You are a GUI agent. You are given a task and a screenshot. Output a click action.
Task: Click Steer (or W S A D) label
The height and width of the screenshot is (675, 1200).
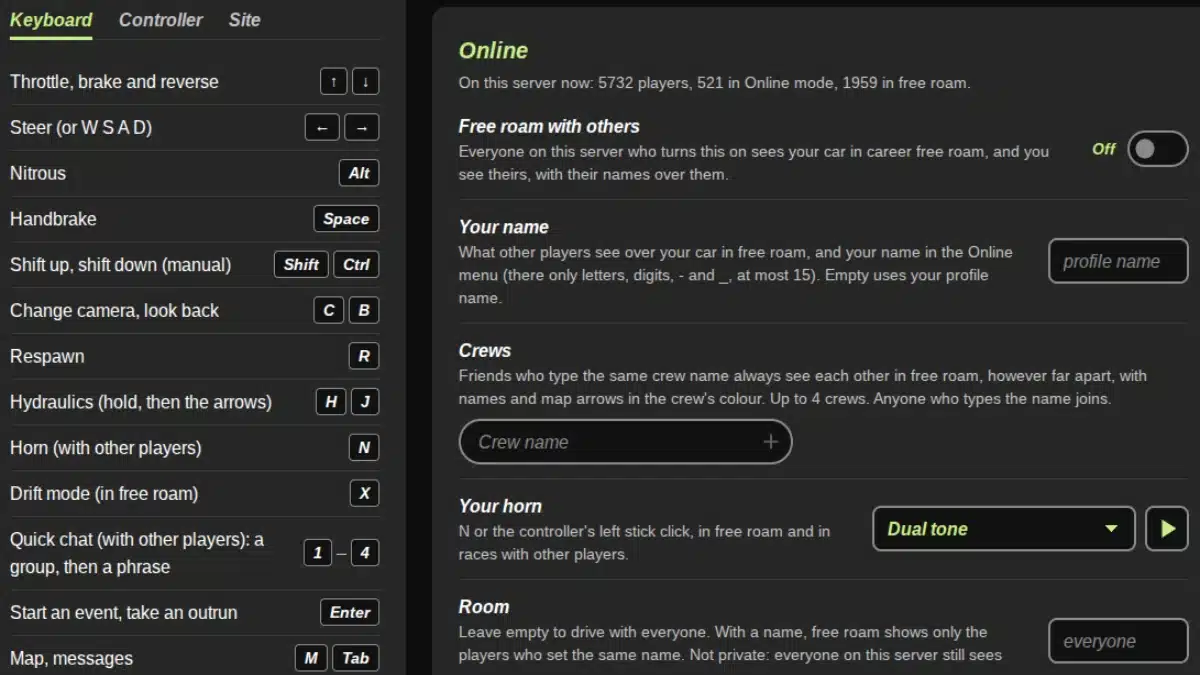(x=81, y=128)
